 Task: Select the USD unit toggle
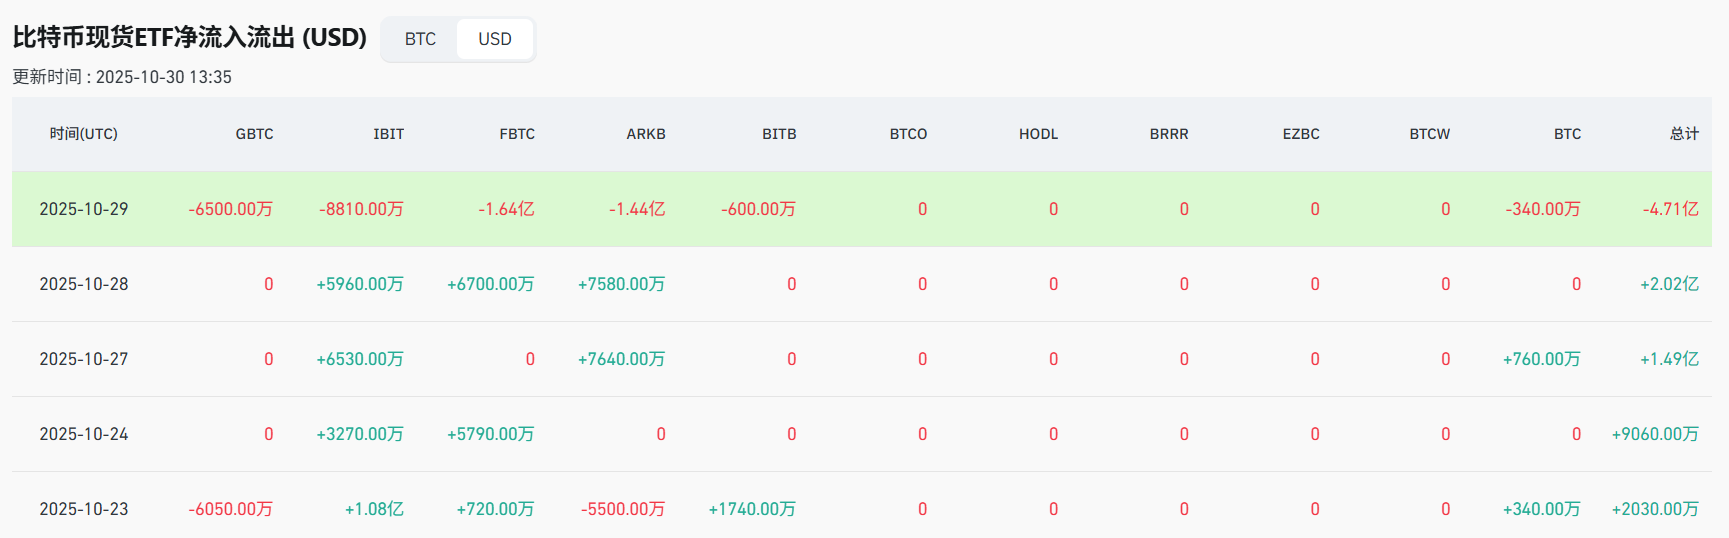[494, 39]
